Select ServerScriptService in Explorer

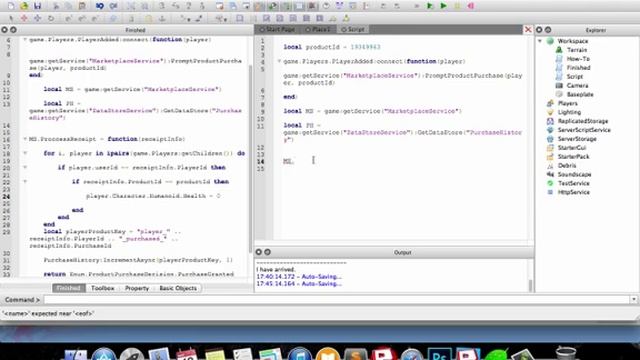pos(584,130)
